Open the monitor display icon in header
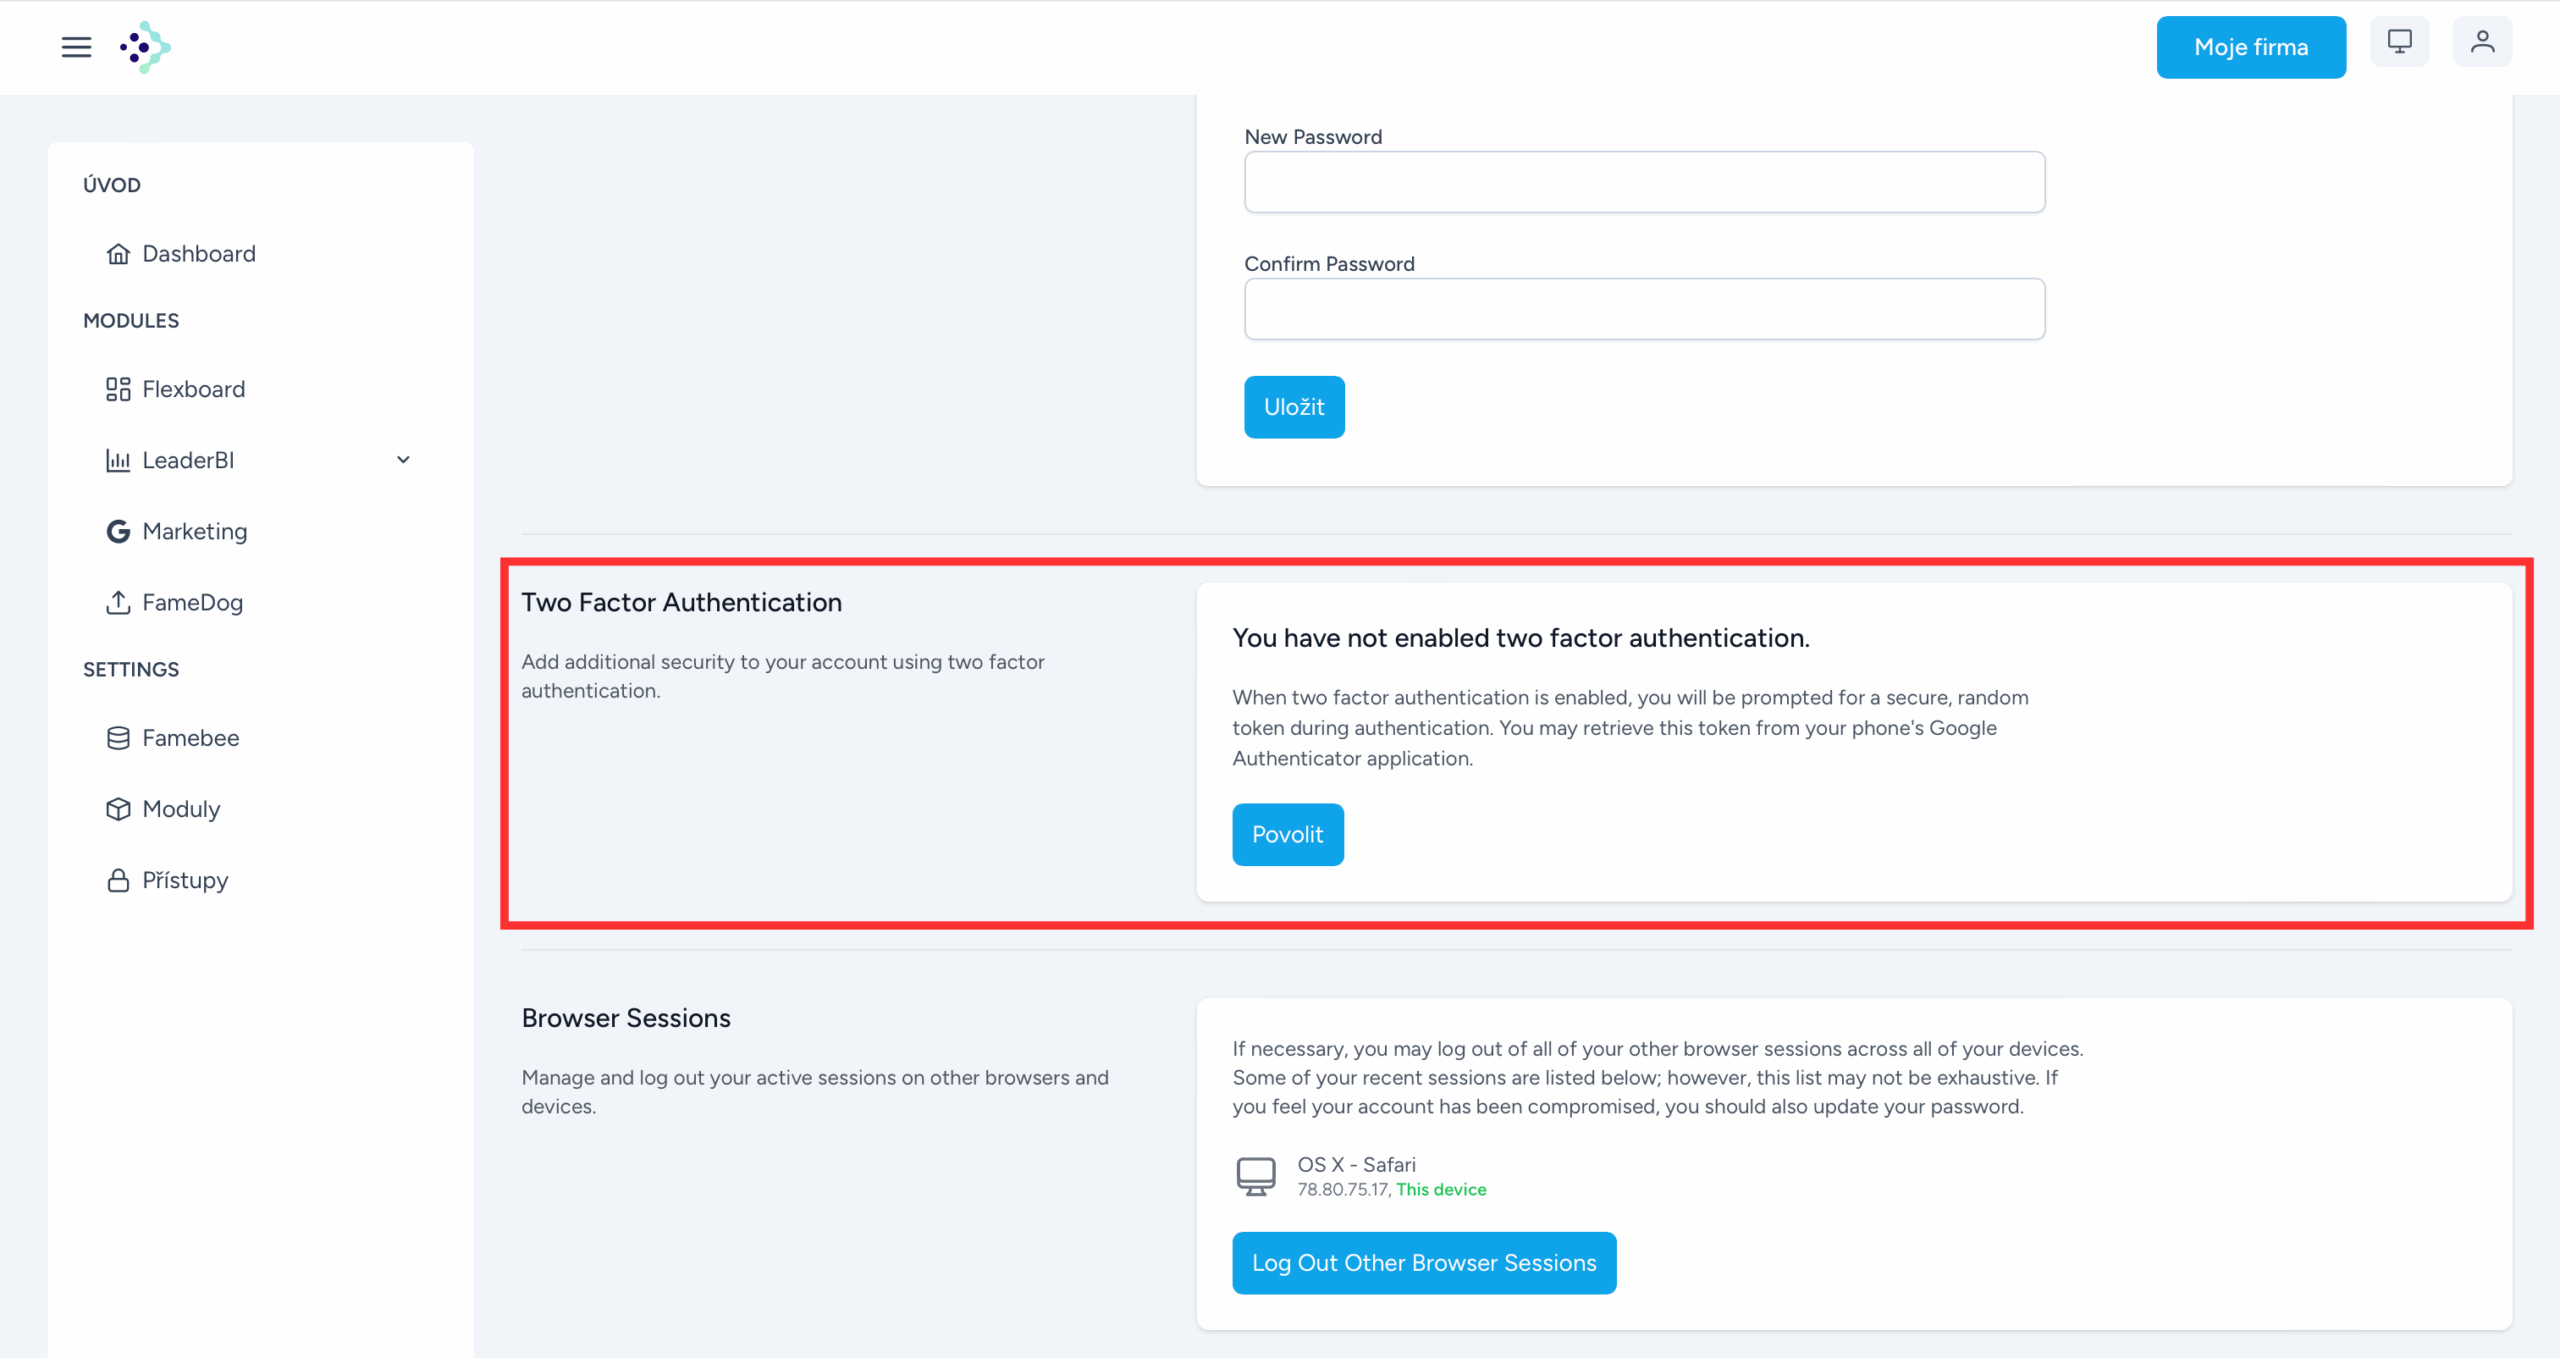The image size is (2560, 1358). [x=2399, y=42]
